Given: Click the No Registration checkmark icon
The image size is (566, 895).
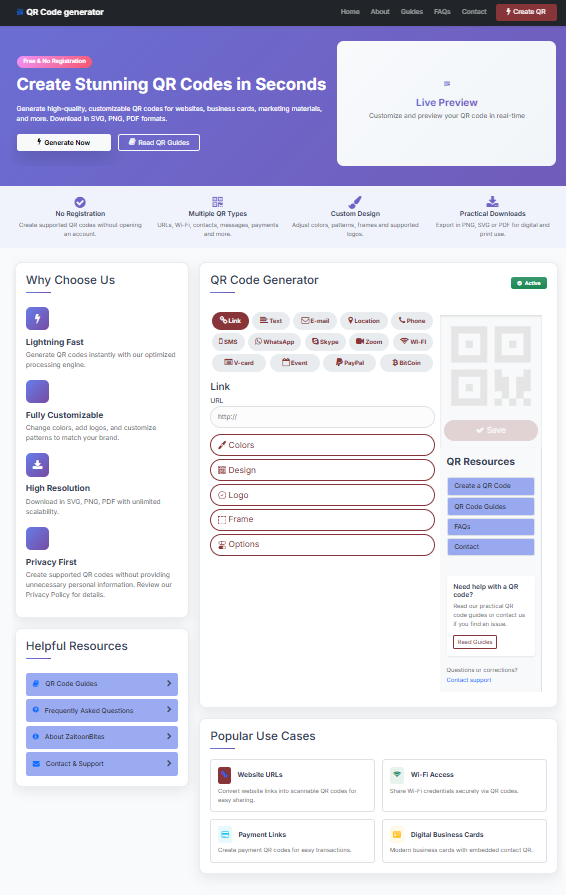Looking at the screenshot, I should coord(80,202).
